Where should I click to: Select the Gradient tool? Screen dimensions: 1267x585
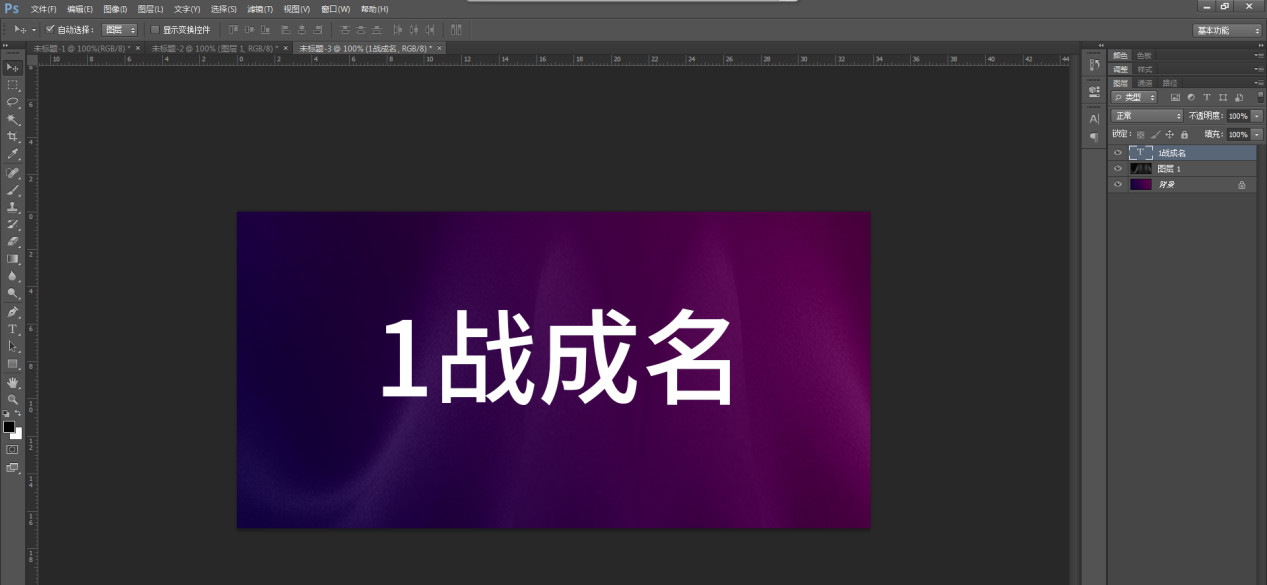click(x=13, y=258)
